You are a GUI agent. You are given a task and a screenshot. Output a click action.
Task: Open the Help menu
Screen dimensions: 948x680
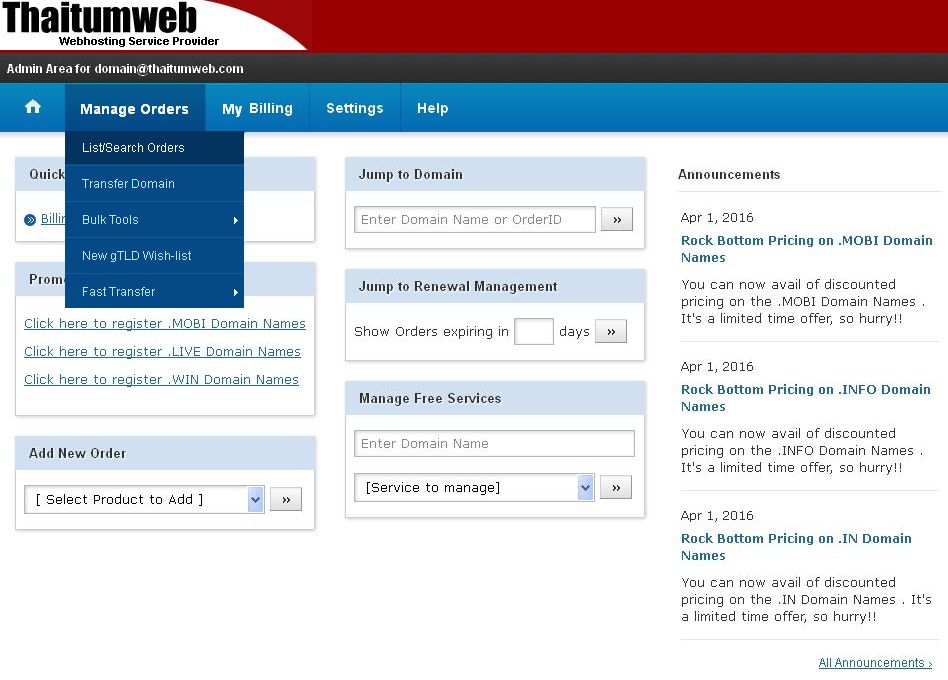pyautogui.click(x=432, y=108)
